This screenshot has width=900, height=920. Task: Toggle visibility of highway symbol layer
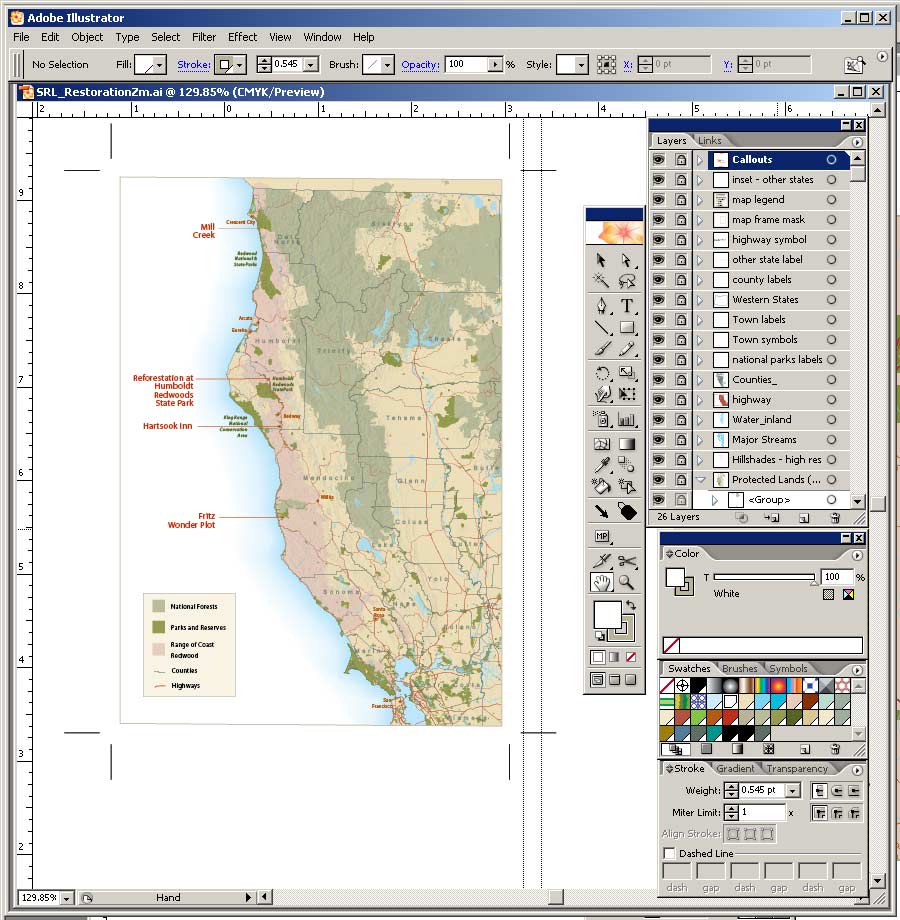pyautogui.click(x=658, y=239)
